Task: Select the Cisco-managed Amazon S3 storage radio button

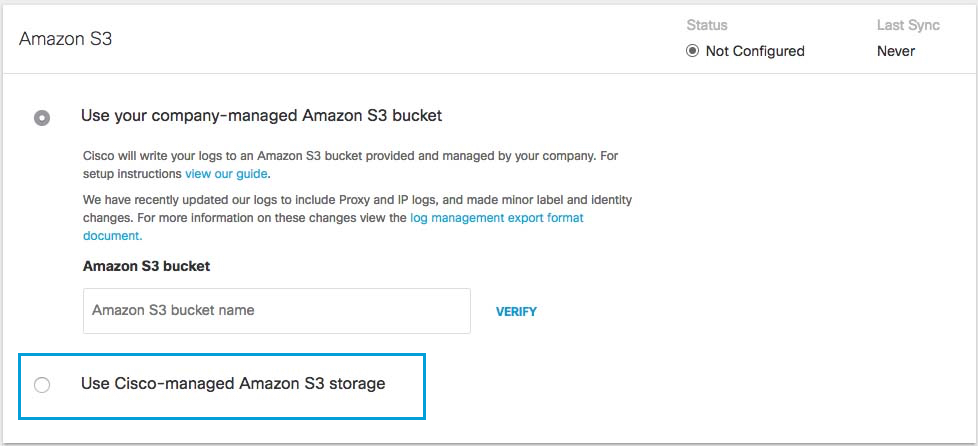Action: 42,385
